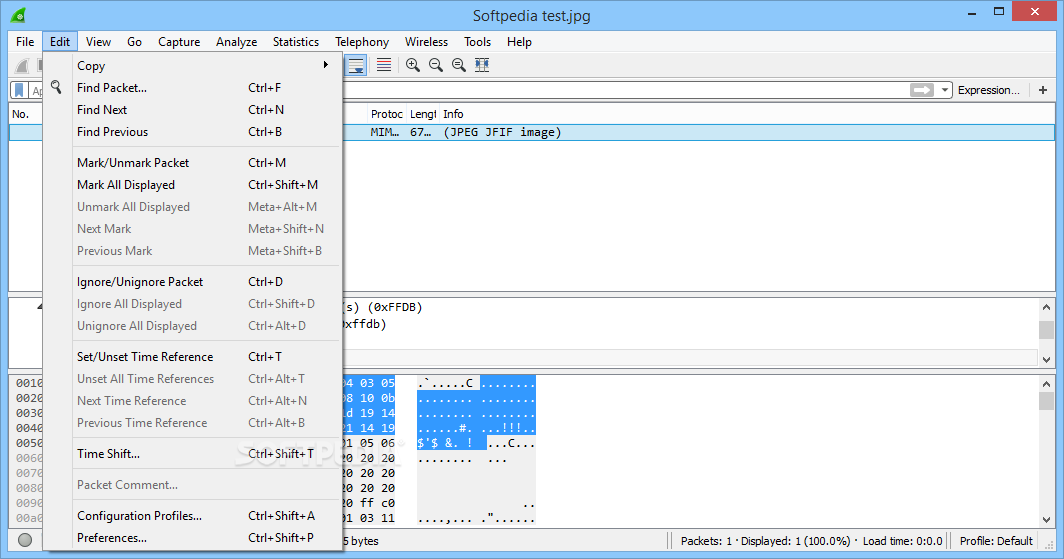Viewport: 1064px width, 559px height.
Task: Open the View menu
Action: pos(98,41)
